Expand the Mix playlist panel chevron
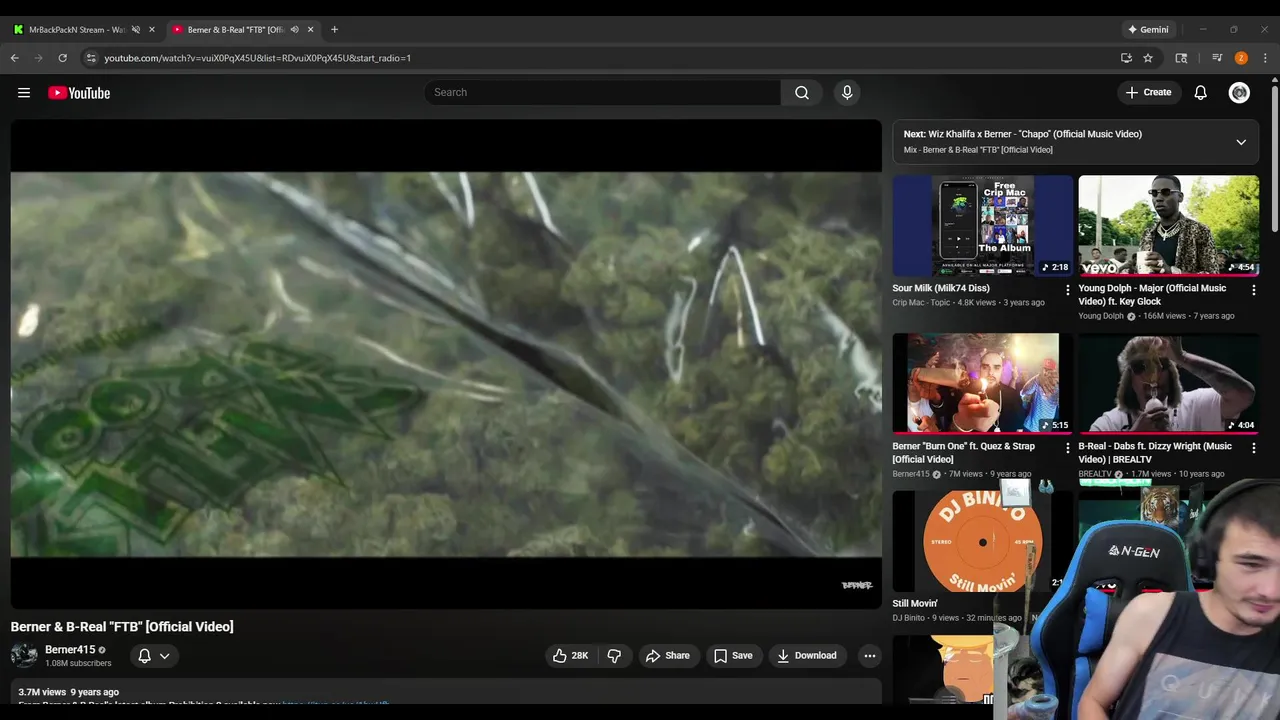 [x=1241, y=142]
